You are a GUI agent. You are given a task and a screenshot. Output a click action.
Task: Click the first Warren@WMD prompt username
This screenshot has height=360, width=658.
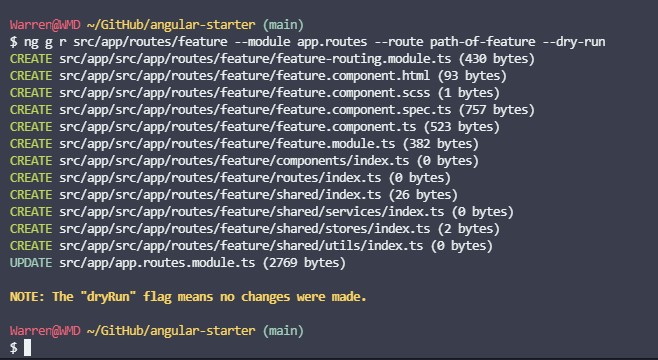(x=45, y=25)
